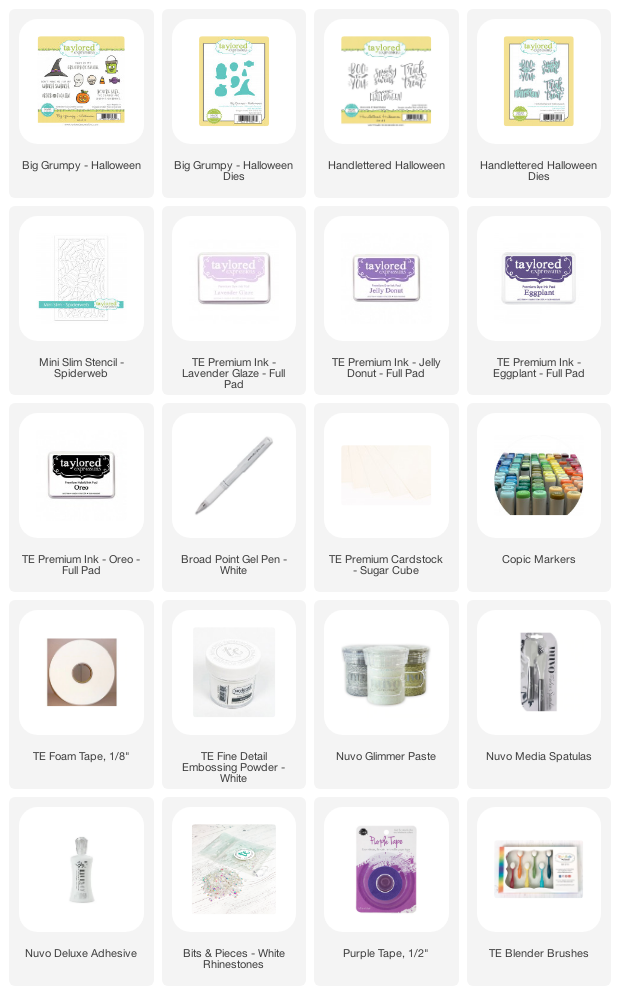
Task: Select the Eggplant ink pad image
Action: (538, 278)
